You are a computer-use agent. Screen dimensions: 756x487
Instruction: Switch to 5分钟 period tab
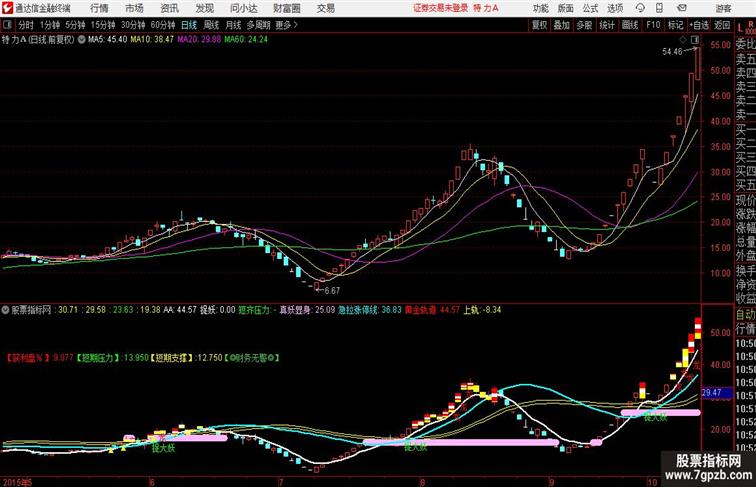75,25
